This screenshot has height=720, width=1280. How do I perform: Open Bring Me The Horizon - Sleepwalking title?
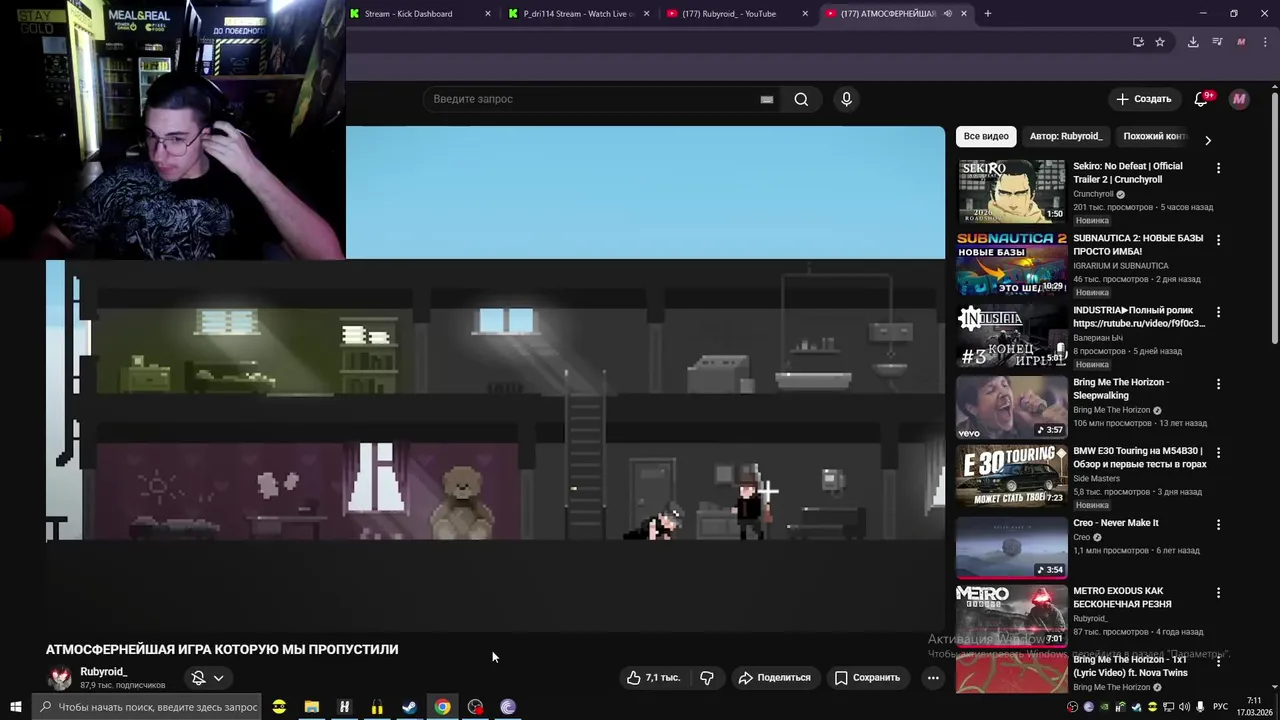[x=1121, y=389]
